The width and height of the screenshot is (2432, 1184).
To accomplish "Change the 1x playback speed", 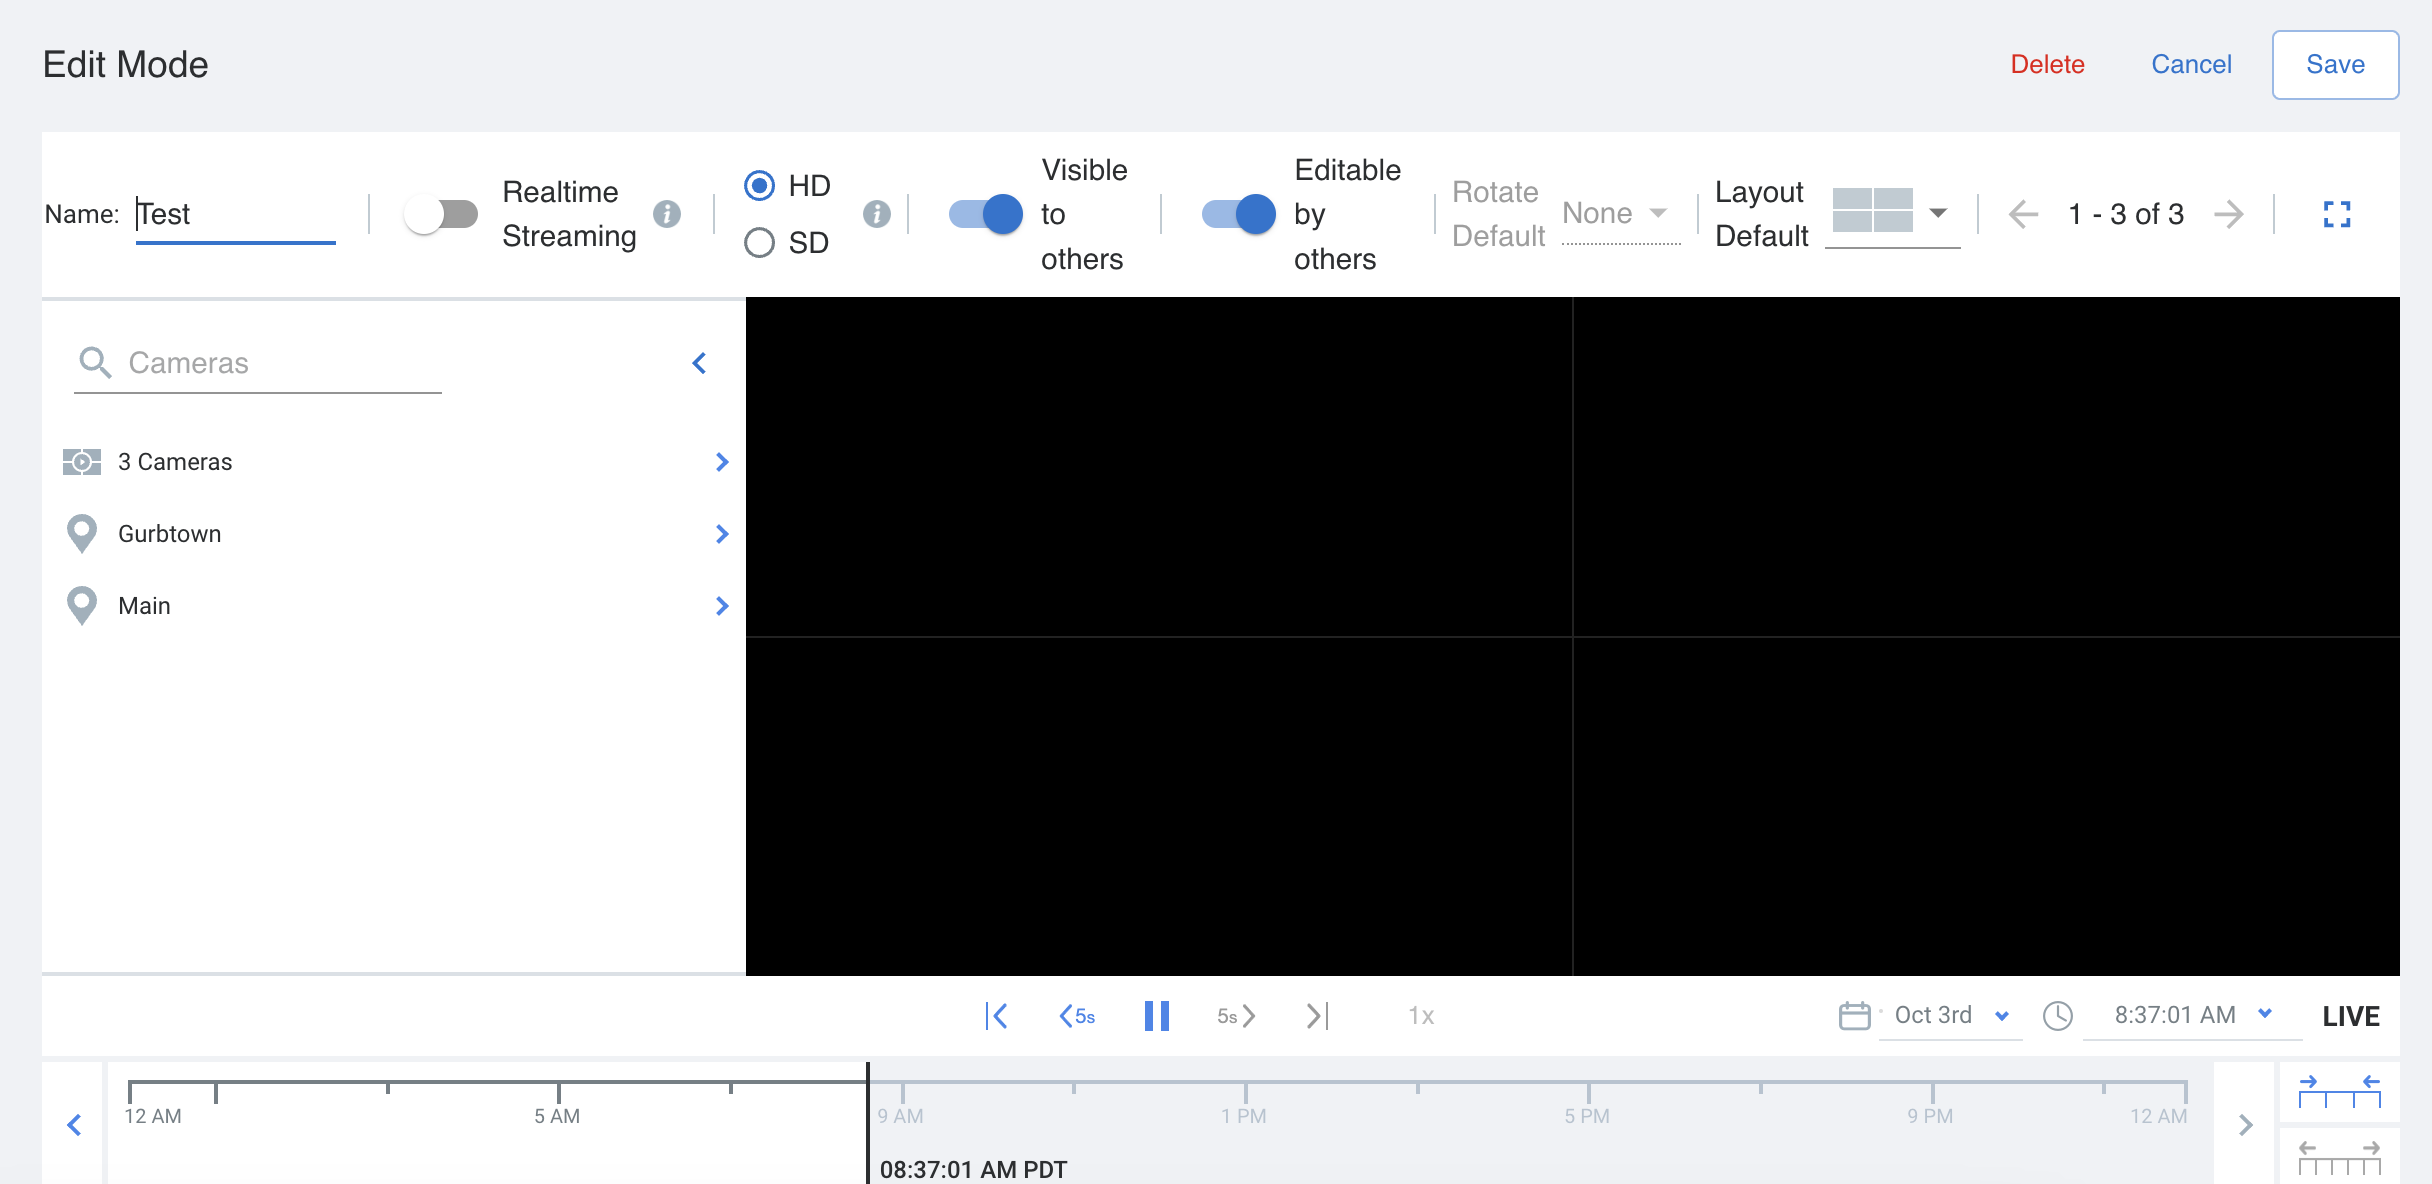I will click(1421, 1016).
